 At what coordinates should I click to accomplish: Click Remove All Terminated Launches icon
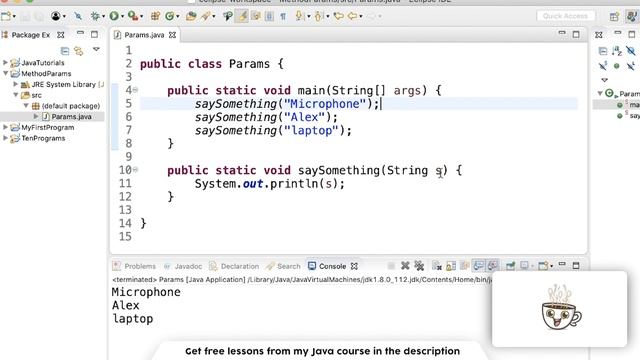419,266
